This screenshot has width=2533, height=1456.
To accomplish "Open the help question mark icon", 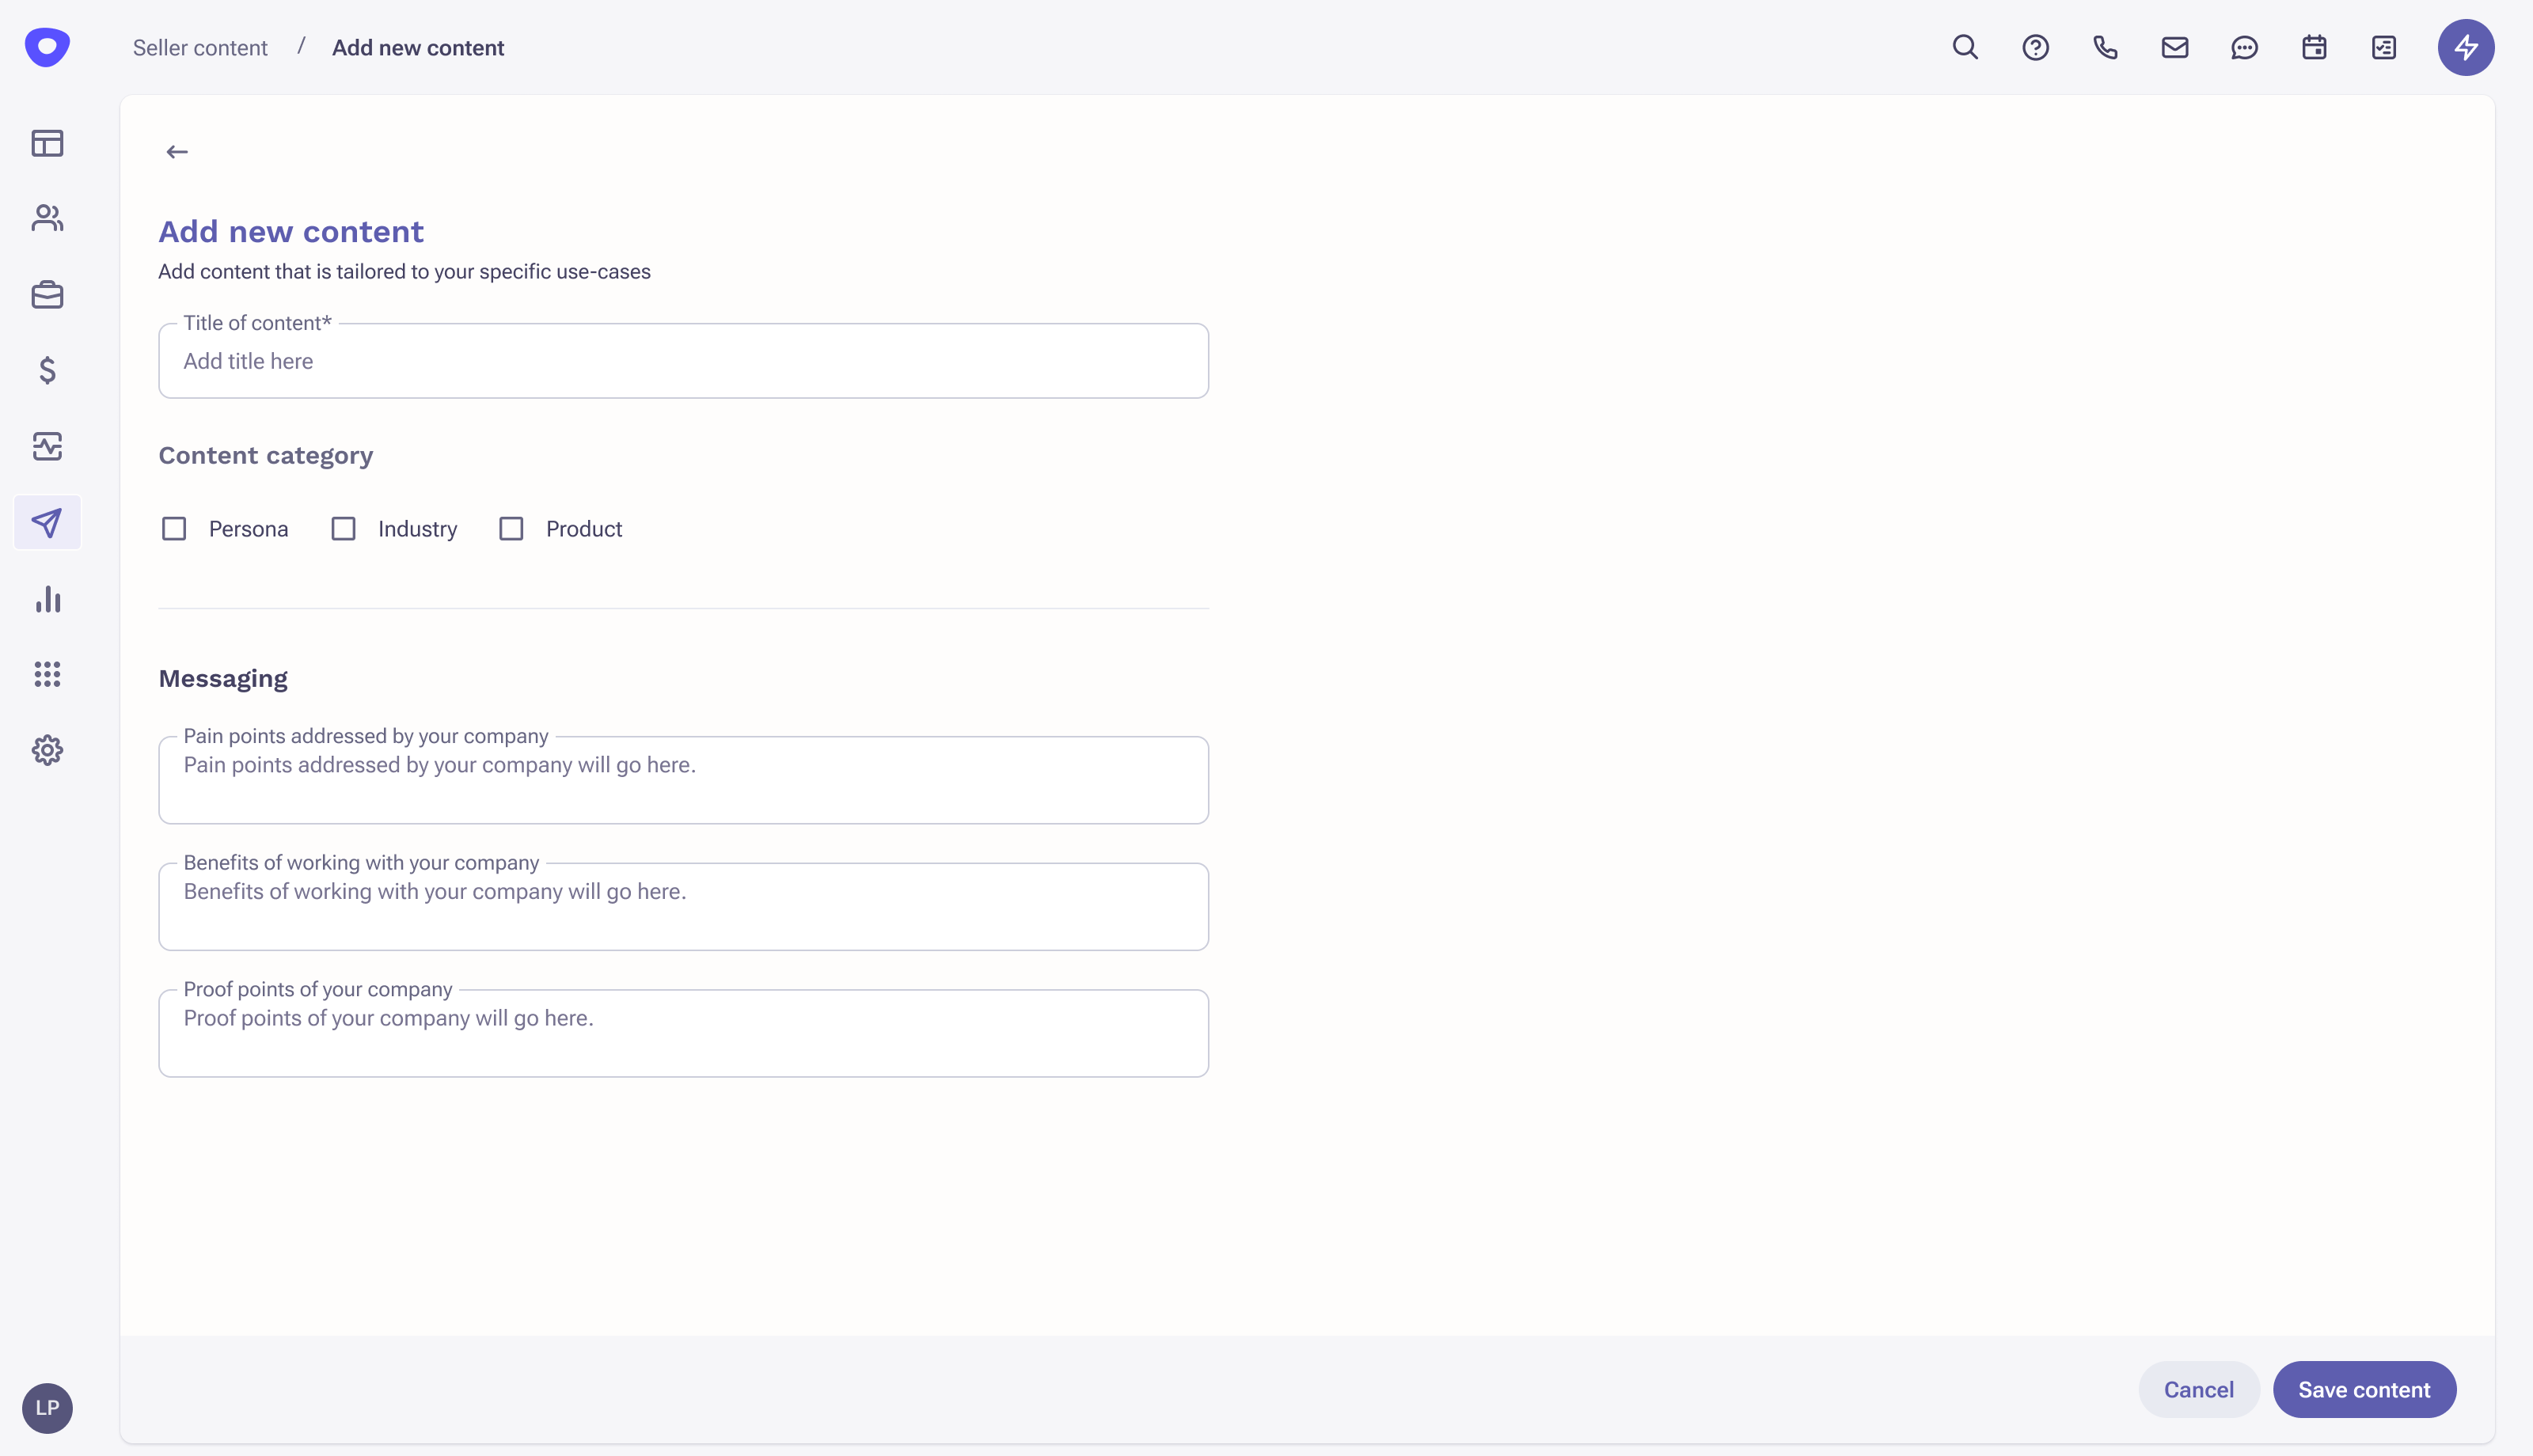I will point(2035,47).
